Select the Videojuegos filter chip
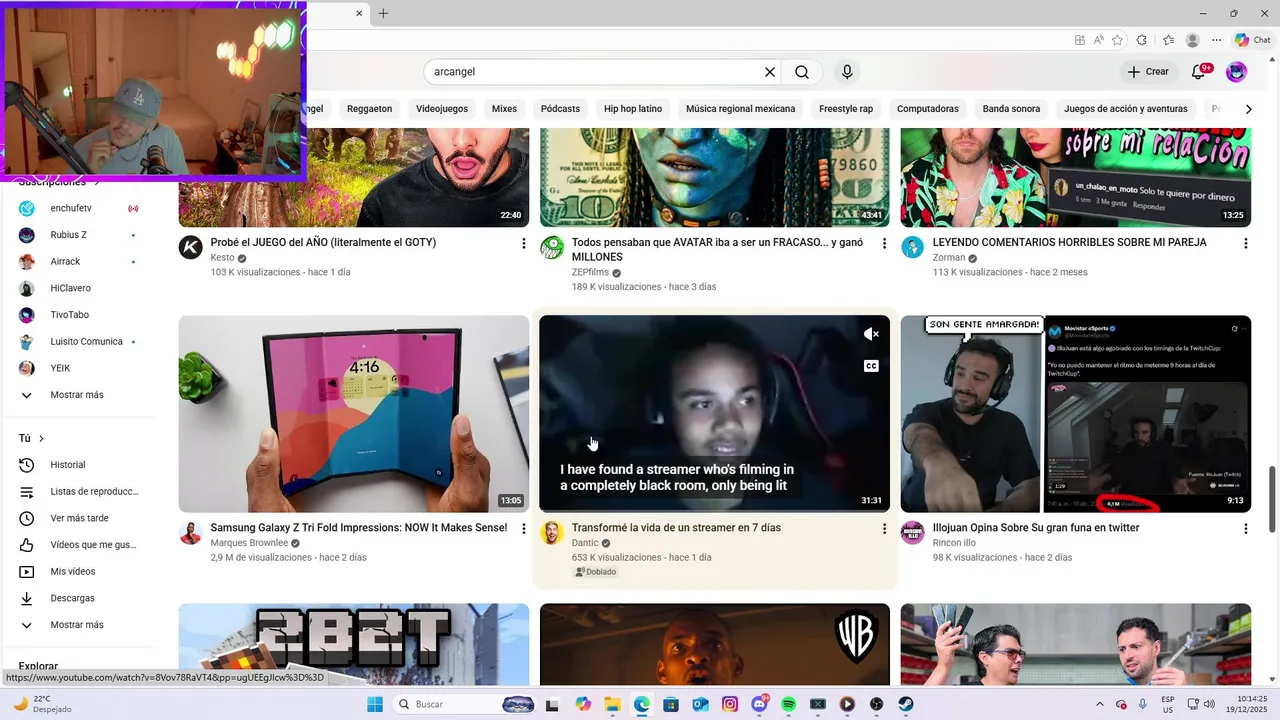 tap(442, 109)
